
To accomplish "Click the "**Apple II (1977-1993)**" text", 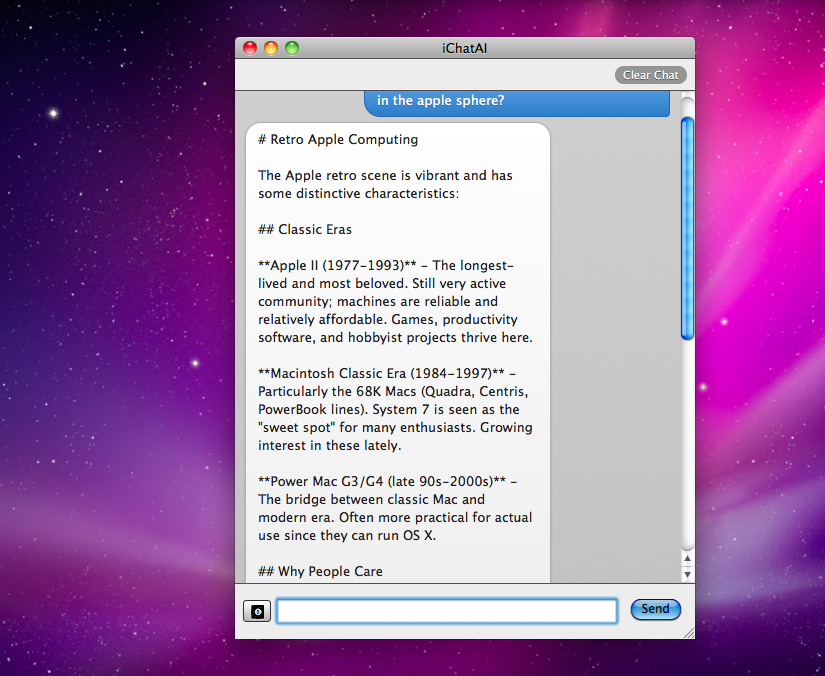I will (337, 265).
